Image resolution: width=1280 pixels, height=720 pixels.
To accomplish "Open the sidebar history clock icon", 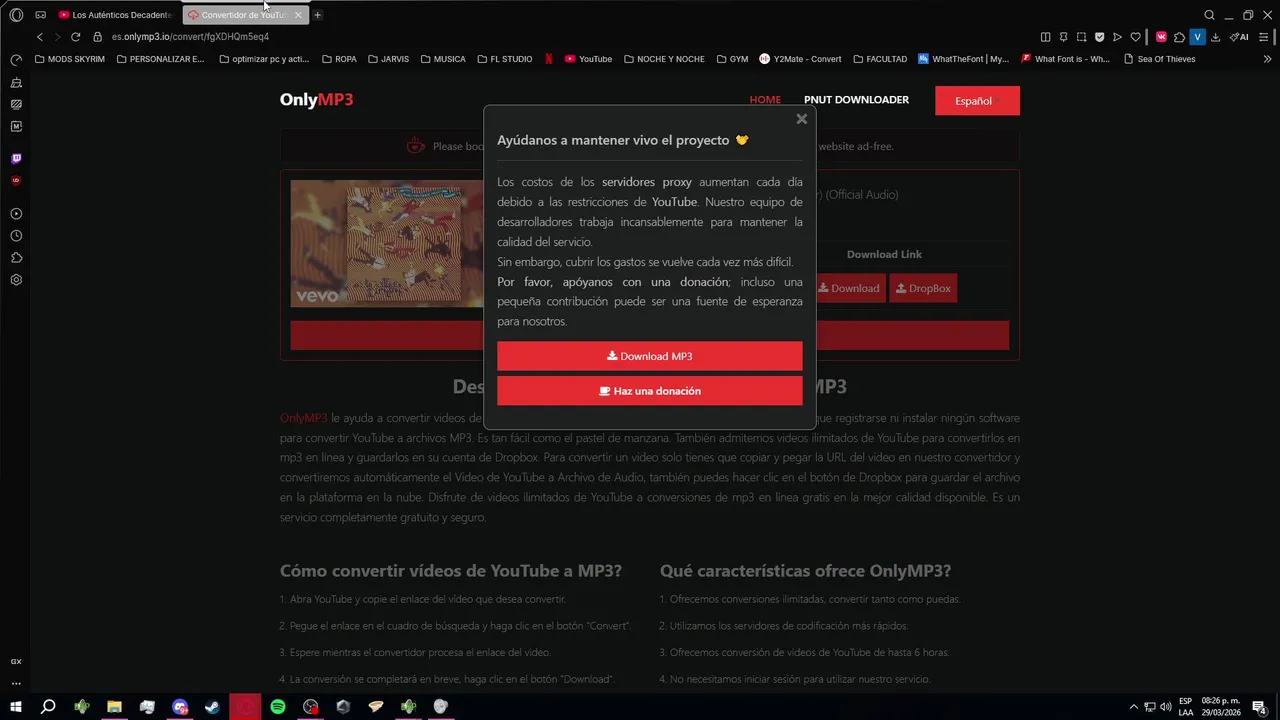I will (x=16, y=236).
